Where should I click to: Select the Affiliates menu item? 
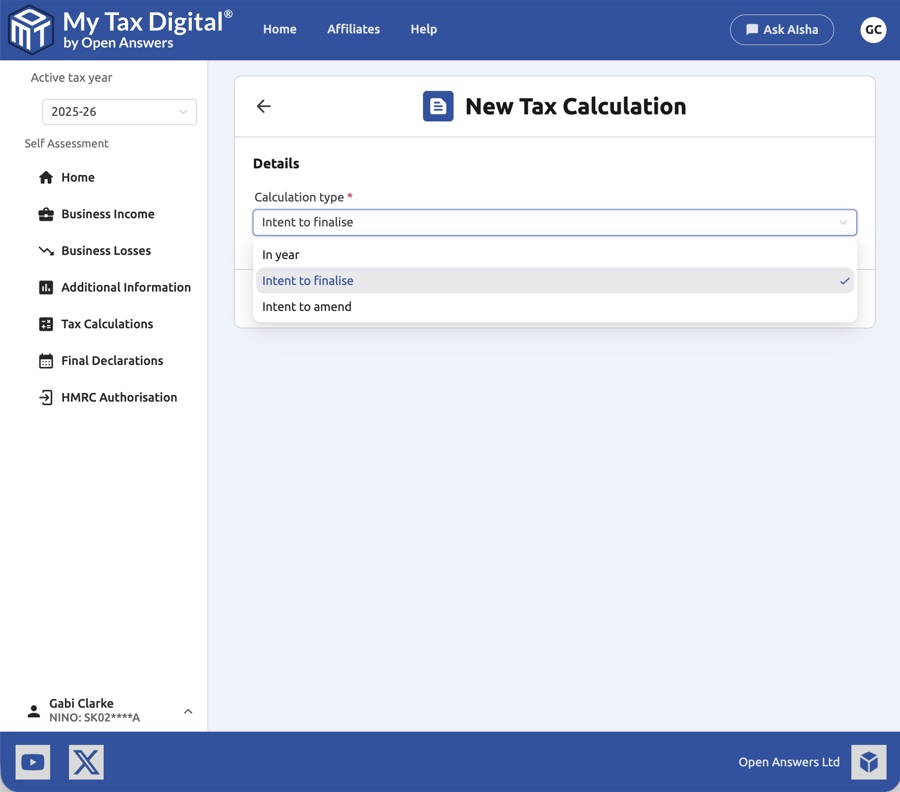tap(353, 29)
